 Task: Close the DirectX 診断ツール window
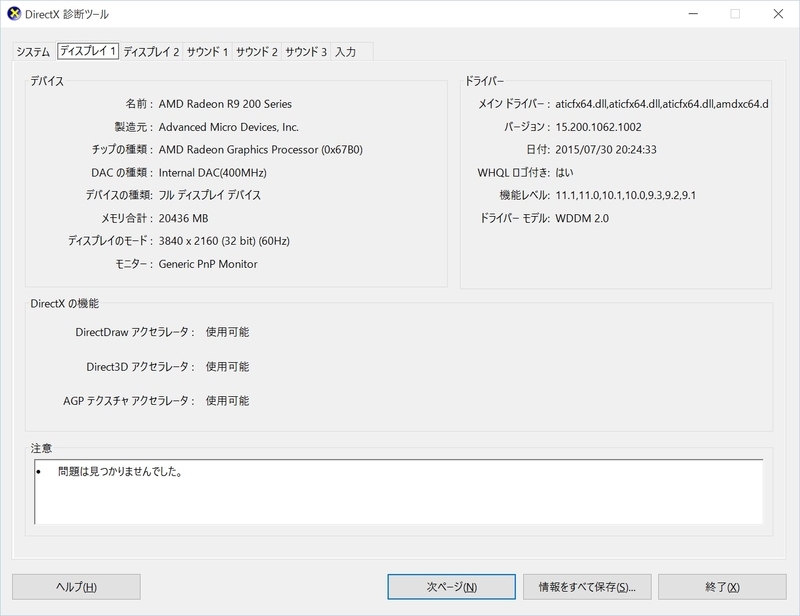point(778,14)
